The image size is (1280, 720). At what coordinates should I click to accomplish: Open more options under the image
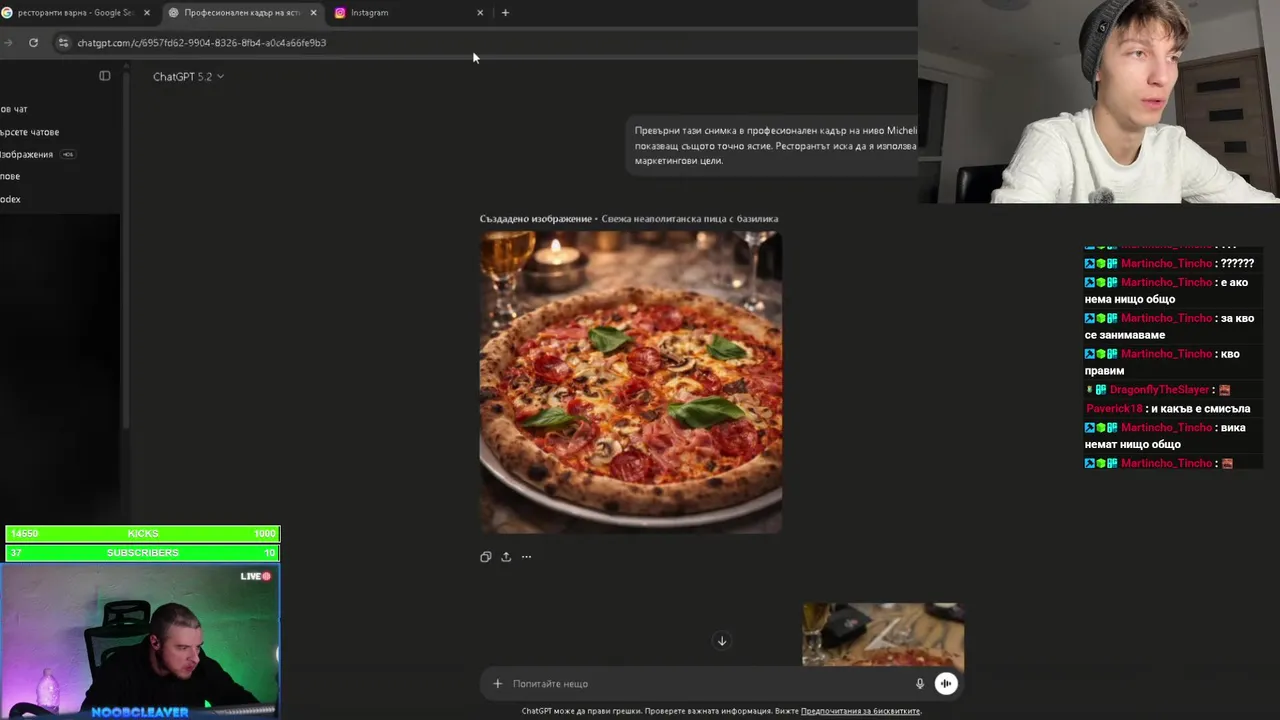(x=526, y=557)
